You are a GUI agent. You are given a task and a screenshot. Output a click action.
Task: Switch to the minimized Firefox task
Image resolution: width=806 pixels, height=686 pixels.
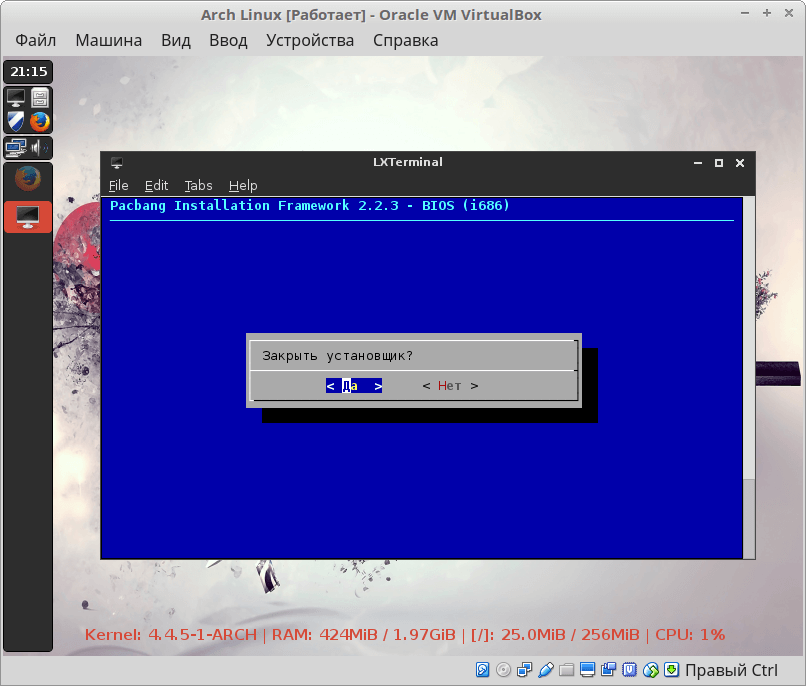tap(28, 179)
